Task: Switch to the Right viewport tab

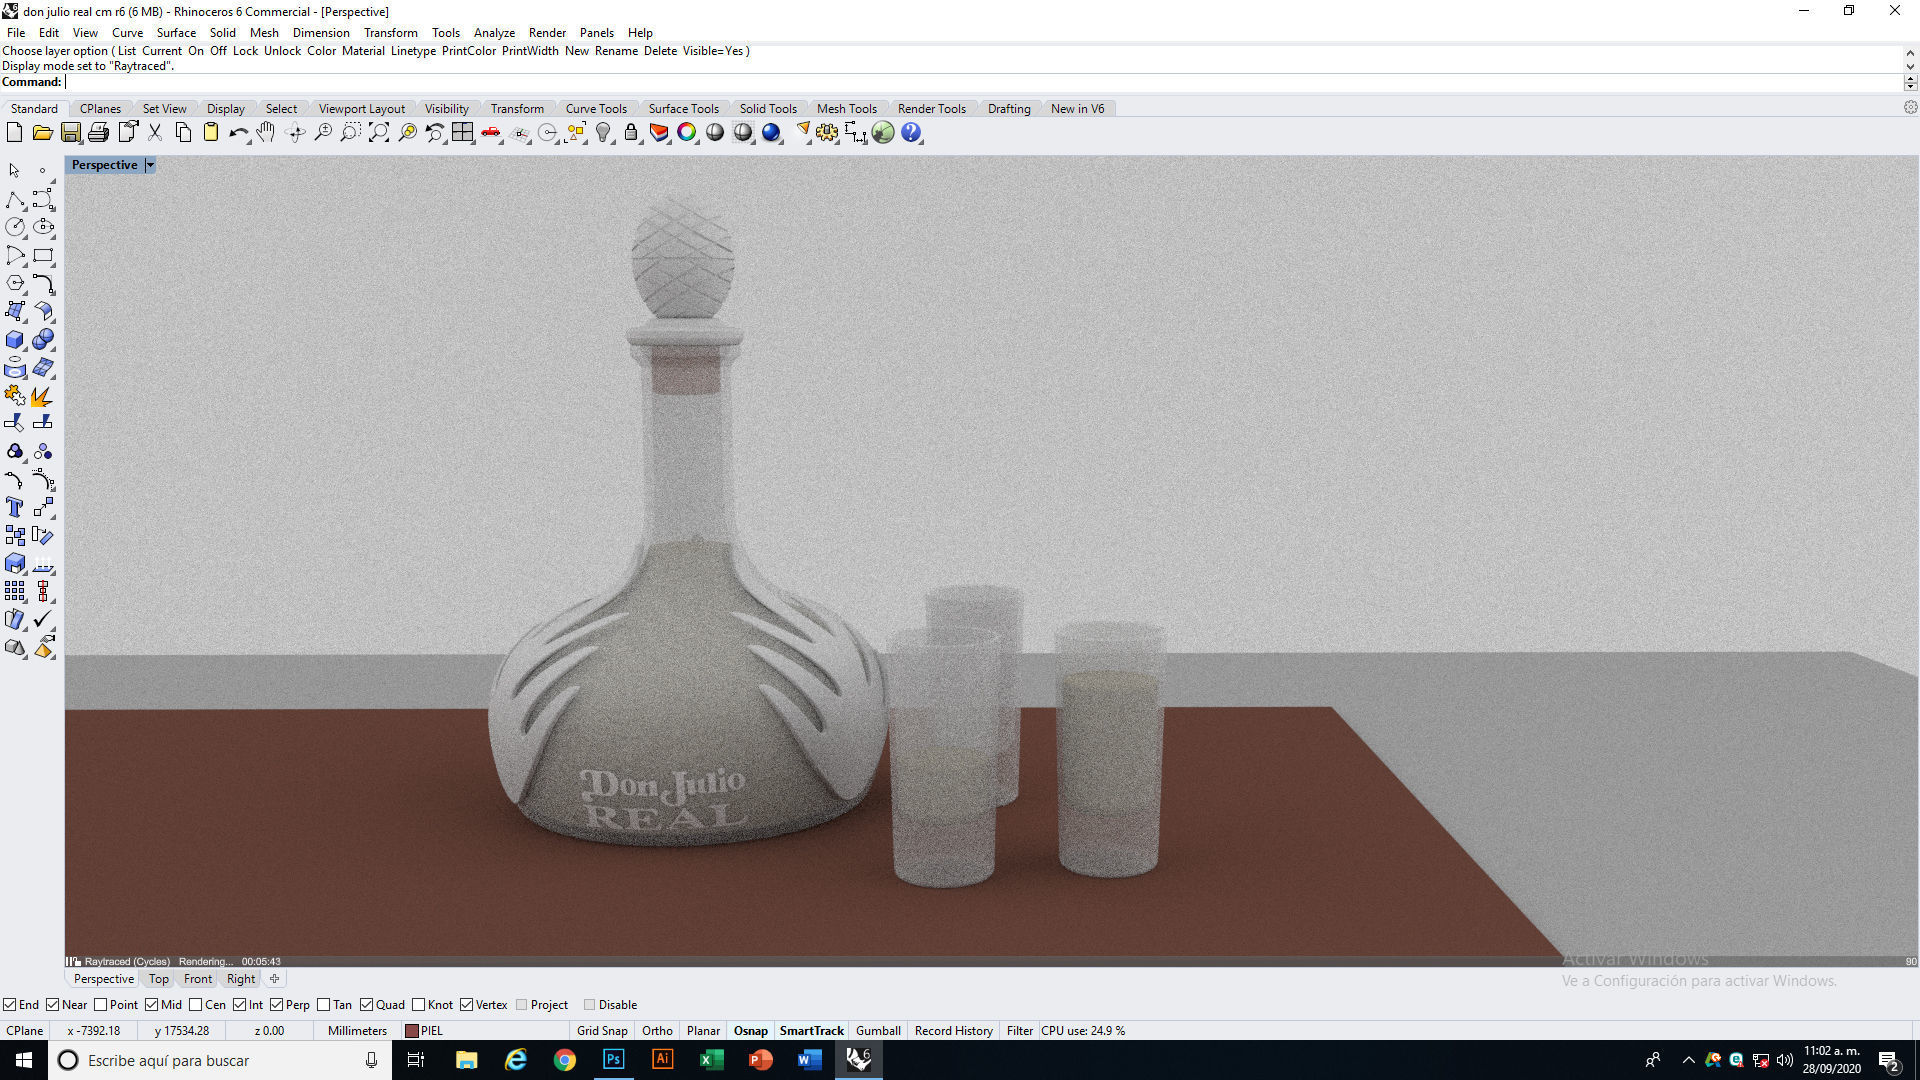Action: coord(241,979)
